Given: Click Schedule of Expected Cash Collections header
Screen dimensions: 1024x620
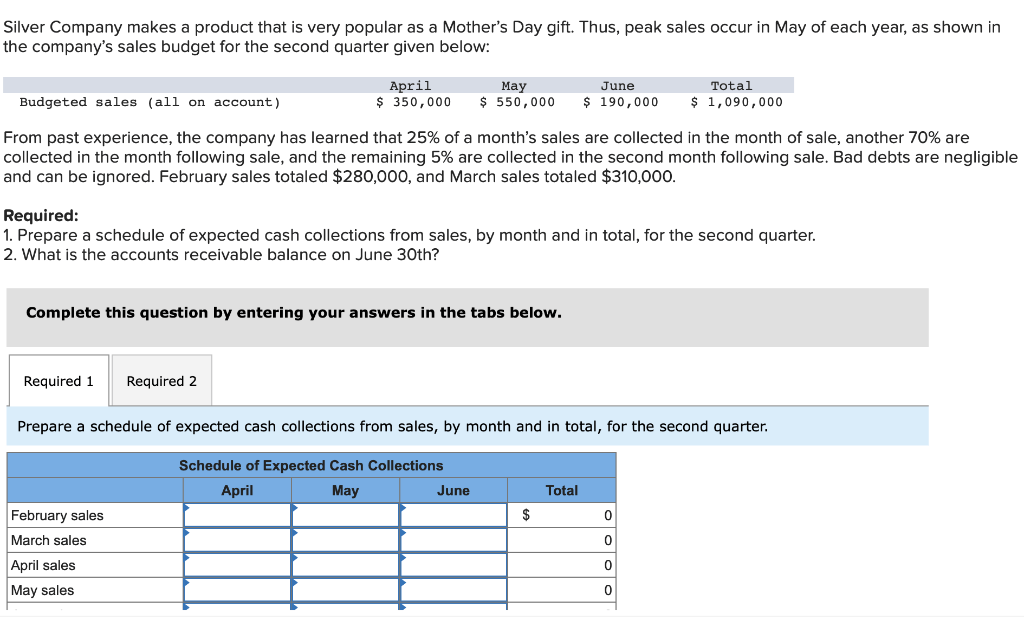Looking at the screenshot, I should point(311,465).
